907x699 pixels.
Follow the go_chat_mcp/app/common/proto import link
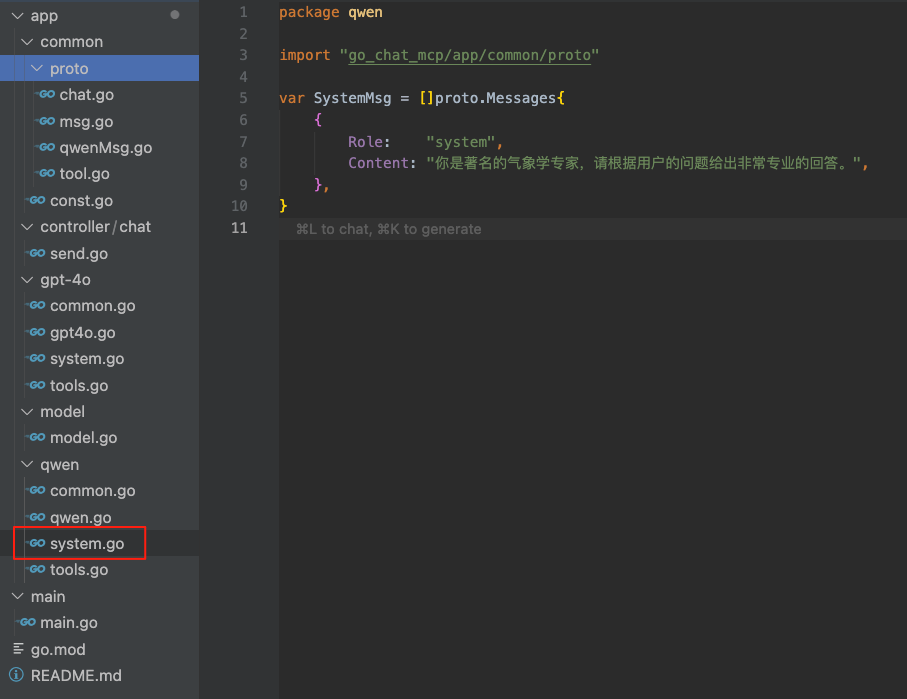pyautogui.click(x=469, y=55)
